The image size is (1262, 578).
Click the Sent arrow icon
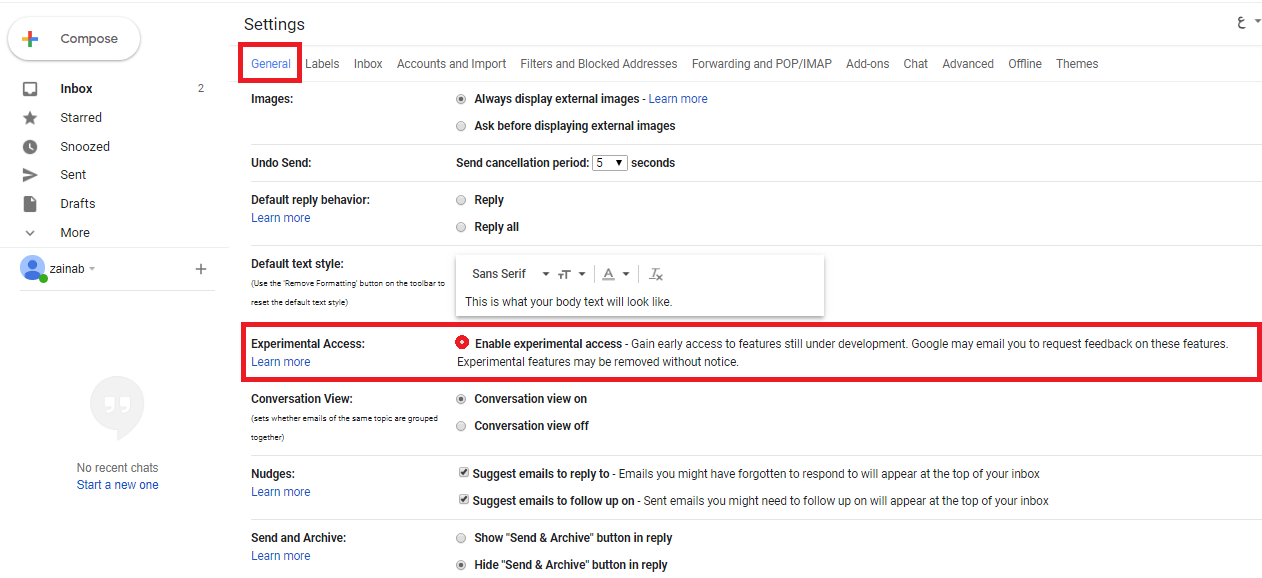(30, 175)
